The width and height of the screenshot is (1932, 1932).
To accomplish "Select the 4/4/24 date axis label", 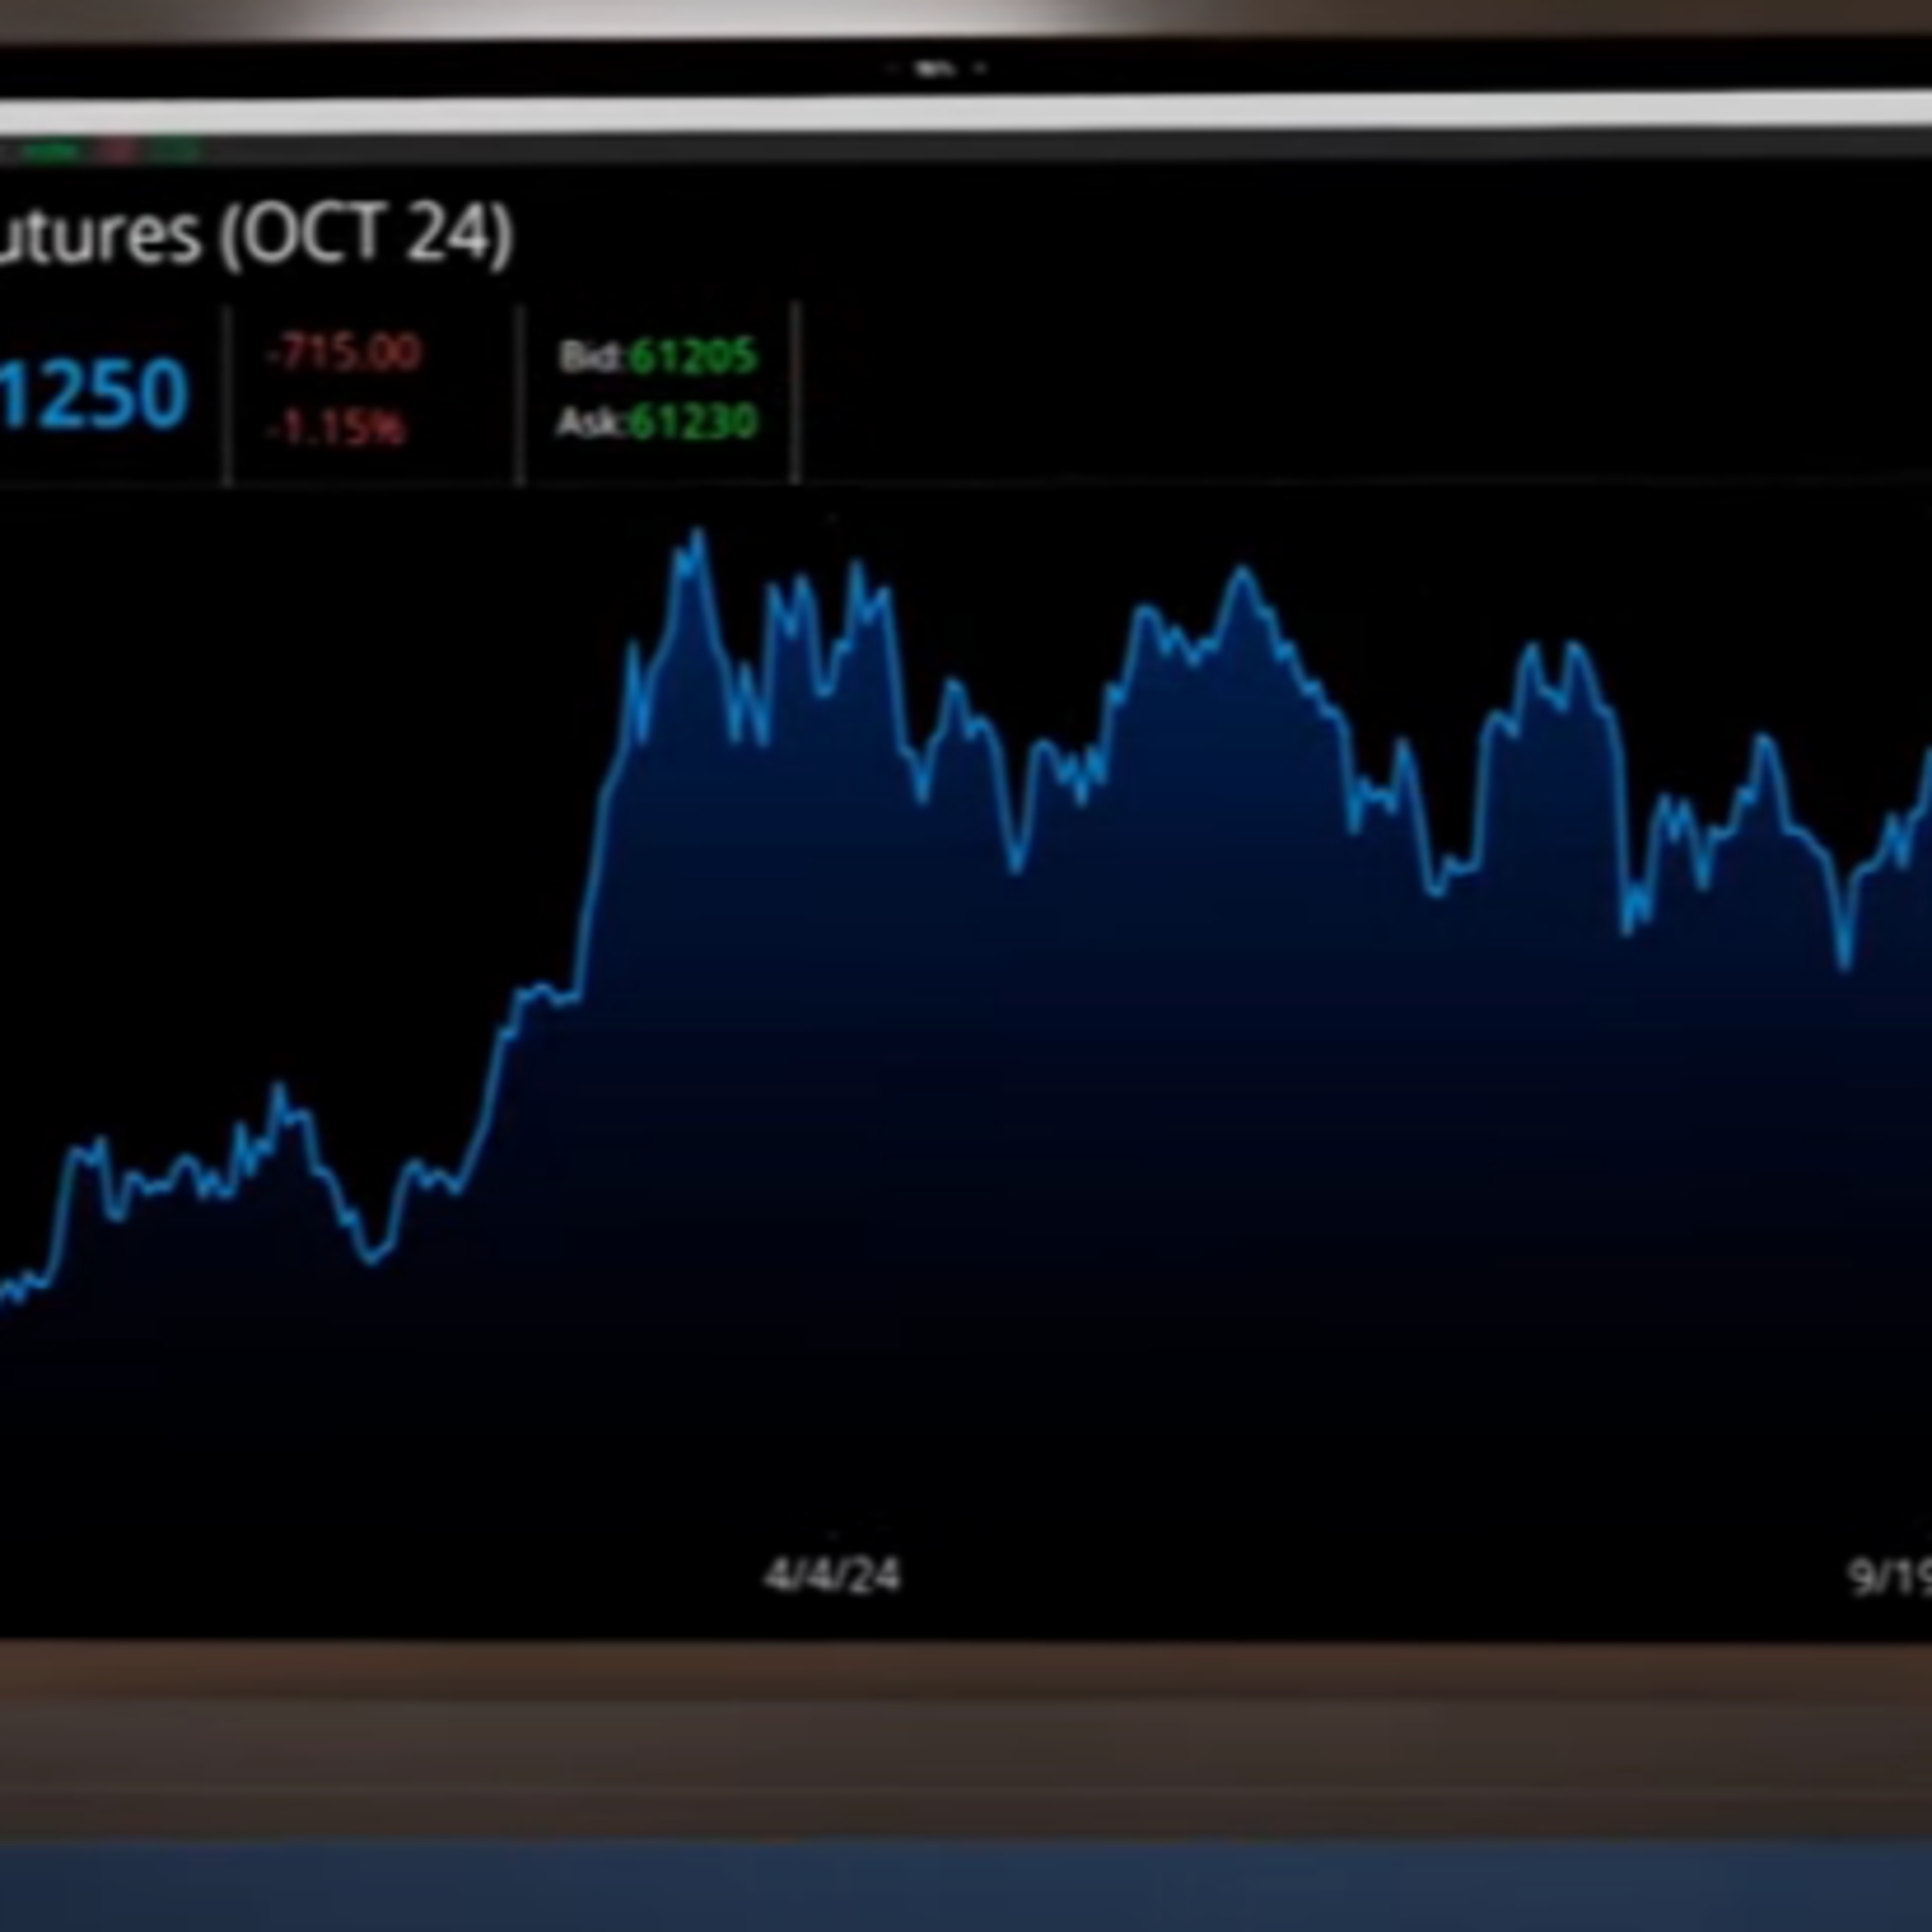I will click(x=832, y=1575).
